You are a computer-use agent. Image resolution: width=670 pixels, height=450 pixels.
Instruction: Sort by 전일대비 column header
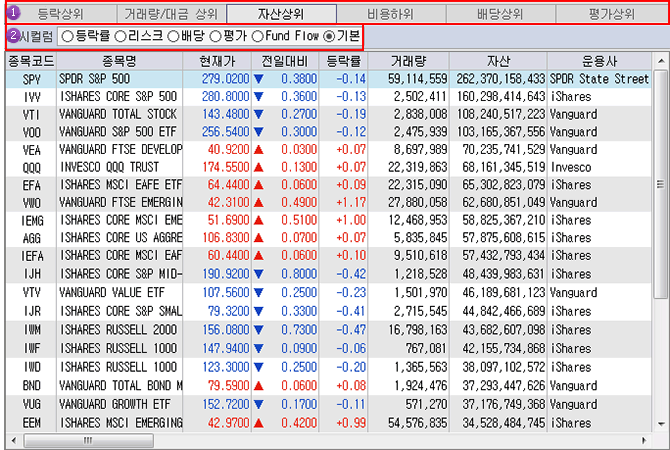tap(285, 61)
